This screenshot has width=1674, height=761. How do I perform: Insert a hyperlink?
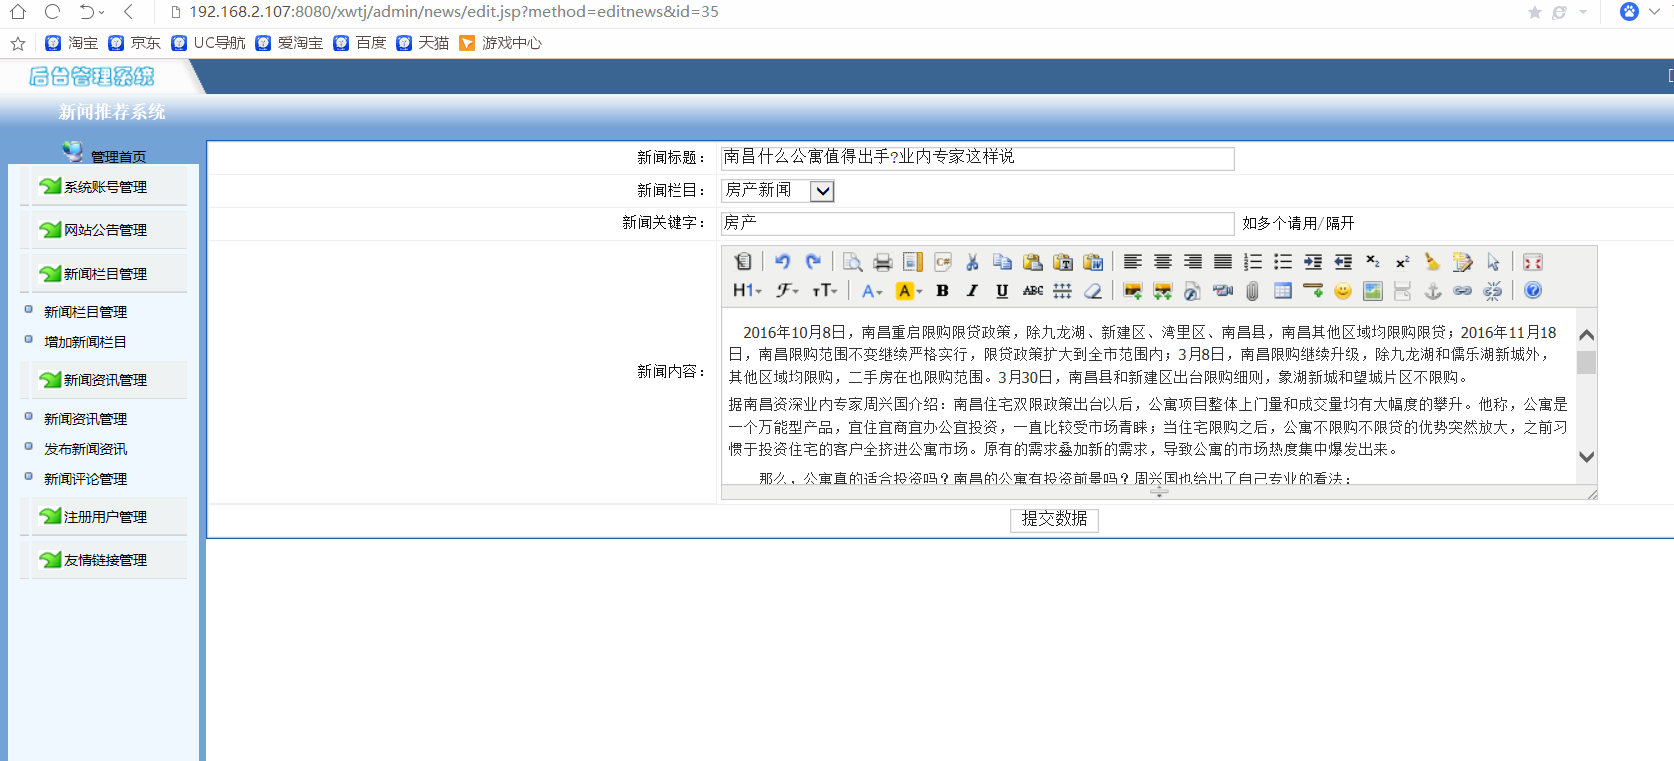pos(1463,291)
